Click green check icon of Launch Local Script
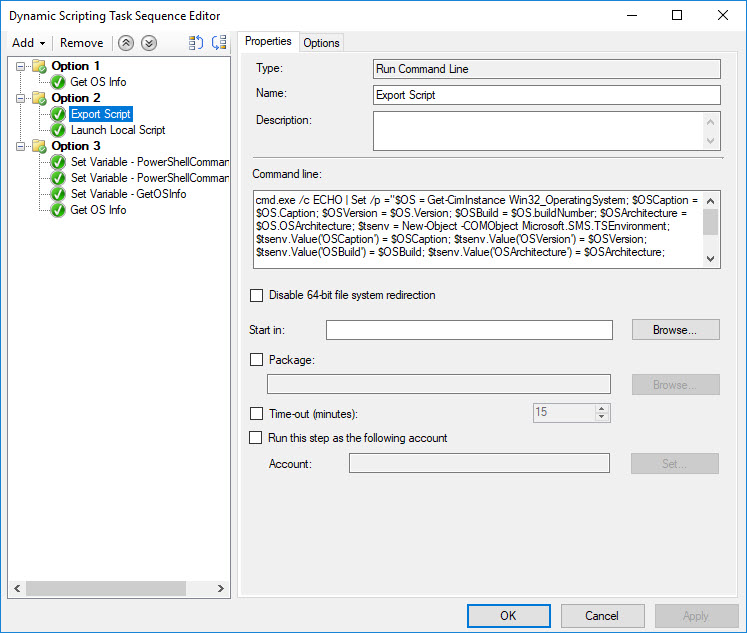 (58, 130)
